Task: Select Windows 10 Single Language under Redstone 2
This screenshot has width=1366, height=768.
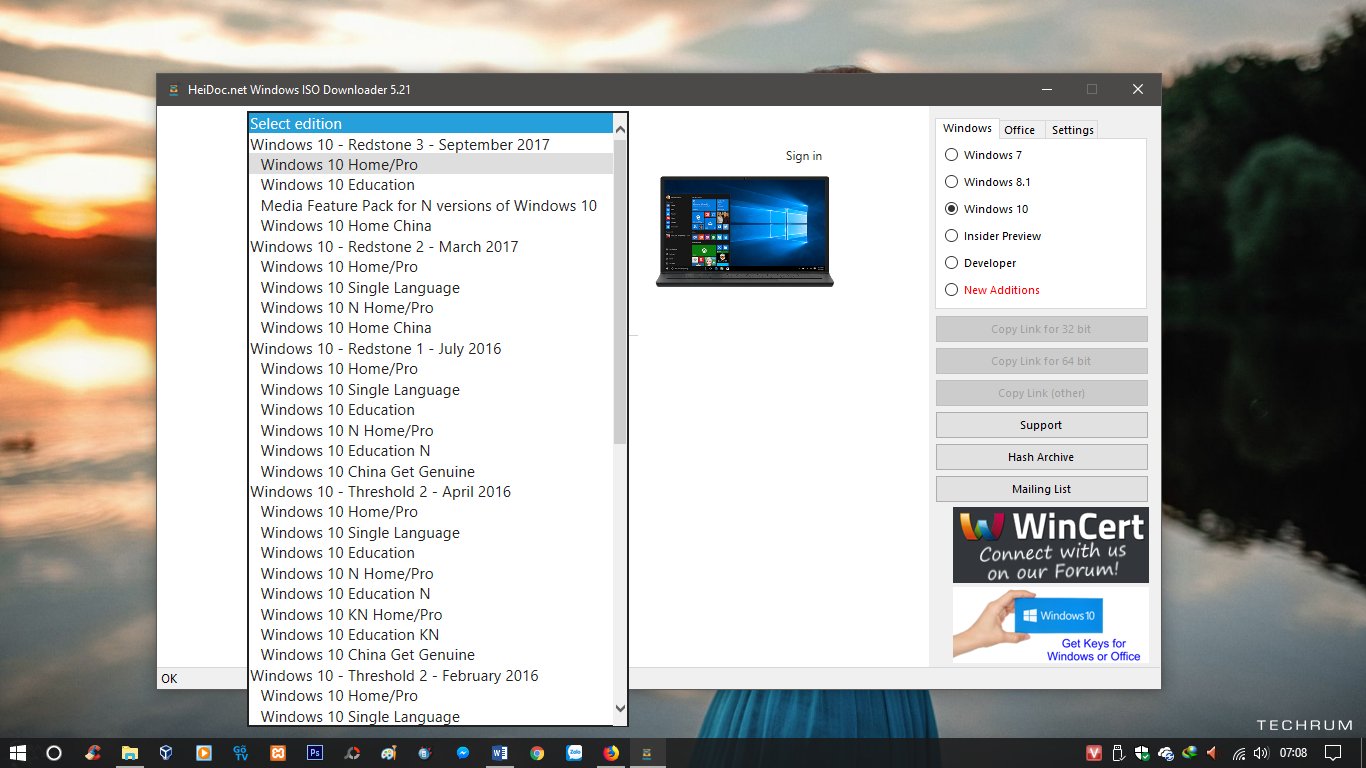Action: 431,288
